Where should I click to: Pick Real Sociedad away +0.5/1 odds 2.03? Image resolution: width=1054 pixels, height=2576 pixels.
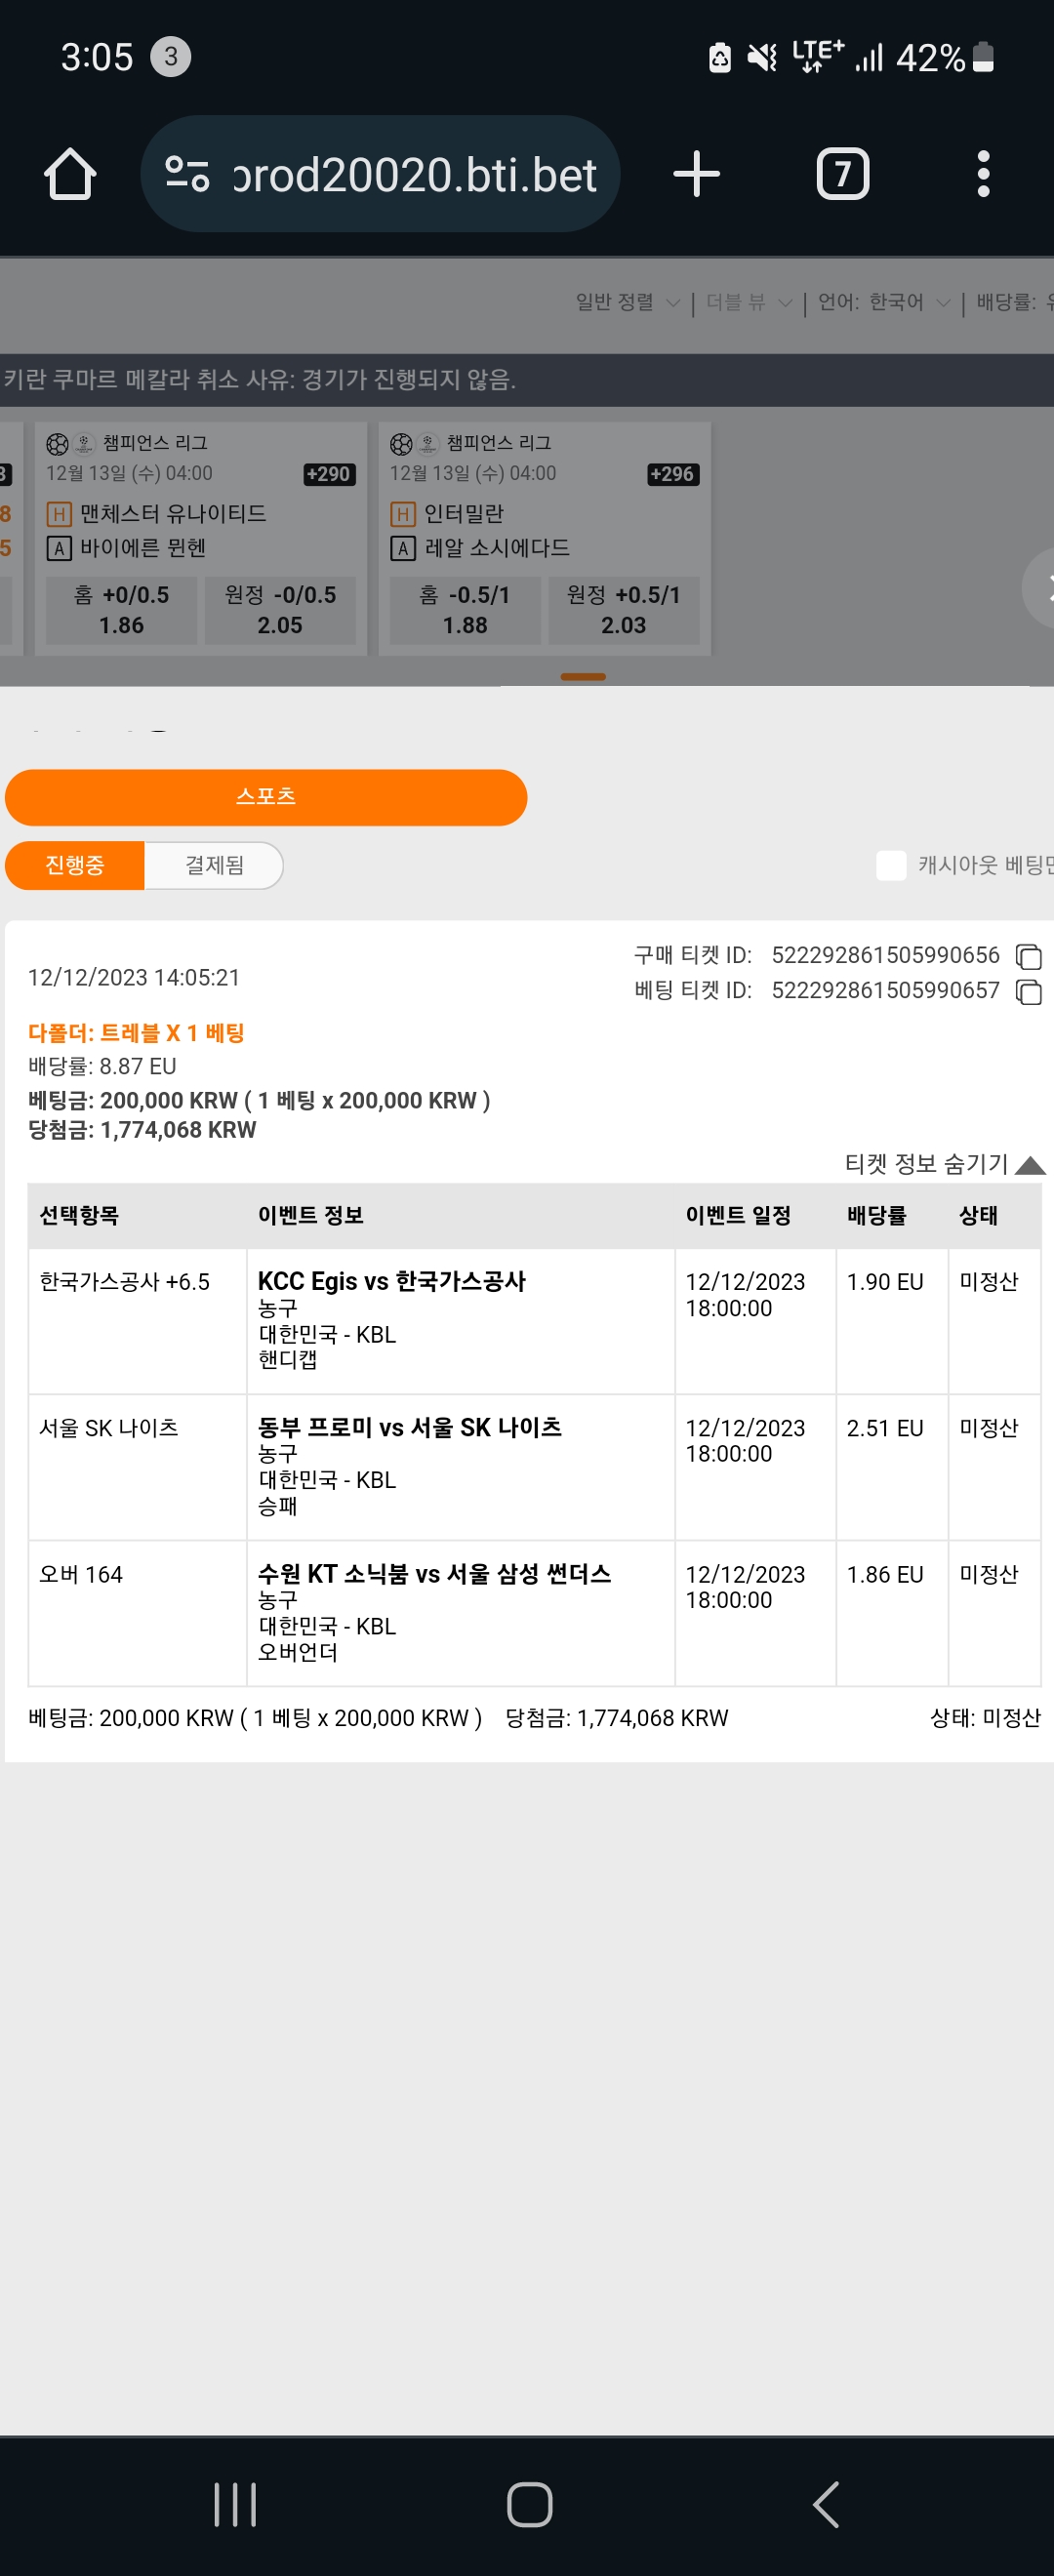(x=623, y=610)
